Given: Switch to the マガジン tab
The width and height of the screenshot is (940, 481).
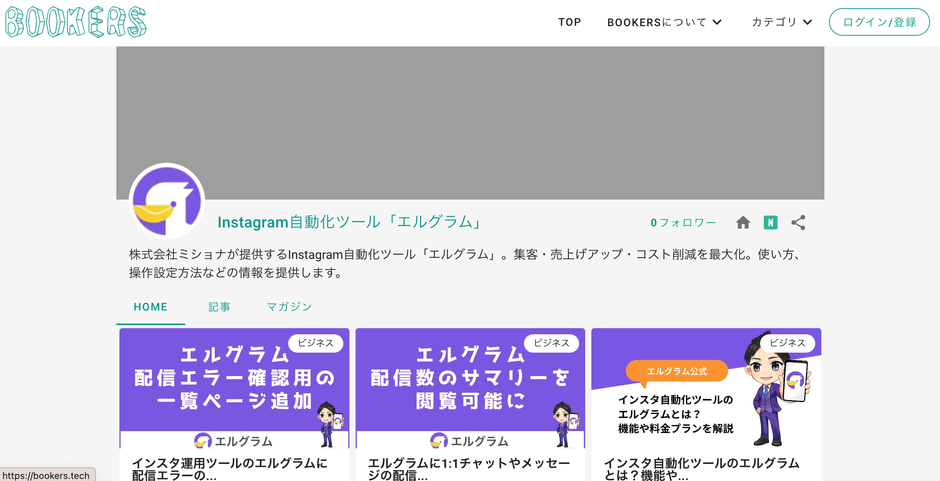Looking at the screenshot, I should pos(289,307).
